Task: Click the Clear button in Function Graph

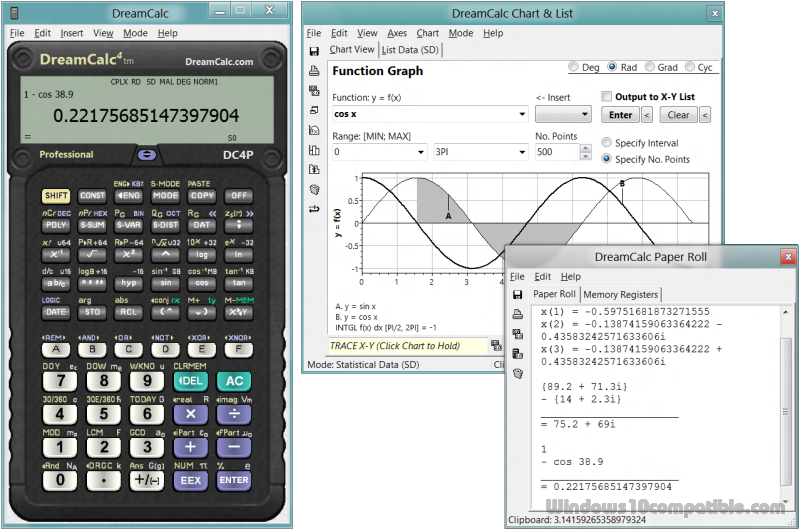Action: click(679, 115)
